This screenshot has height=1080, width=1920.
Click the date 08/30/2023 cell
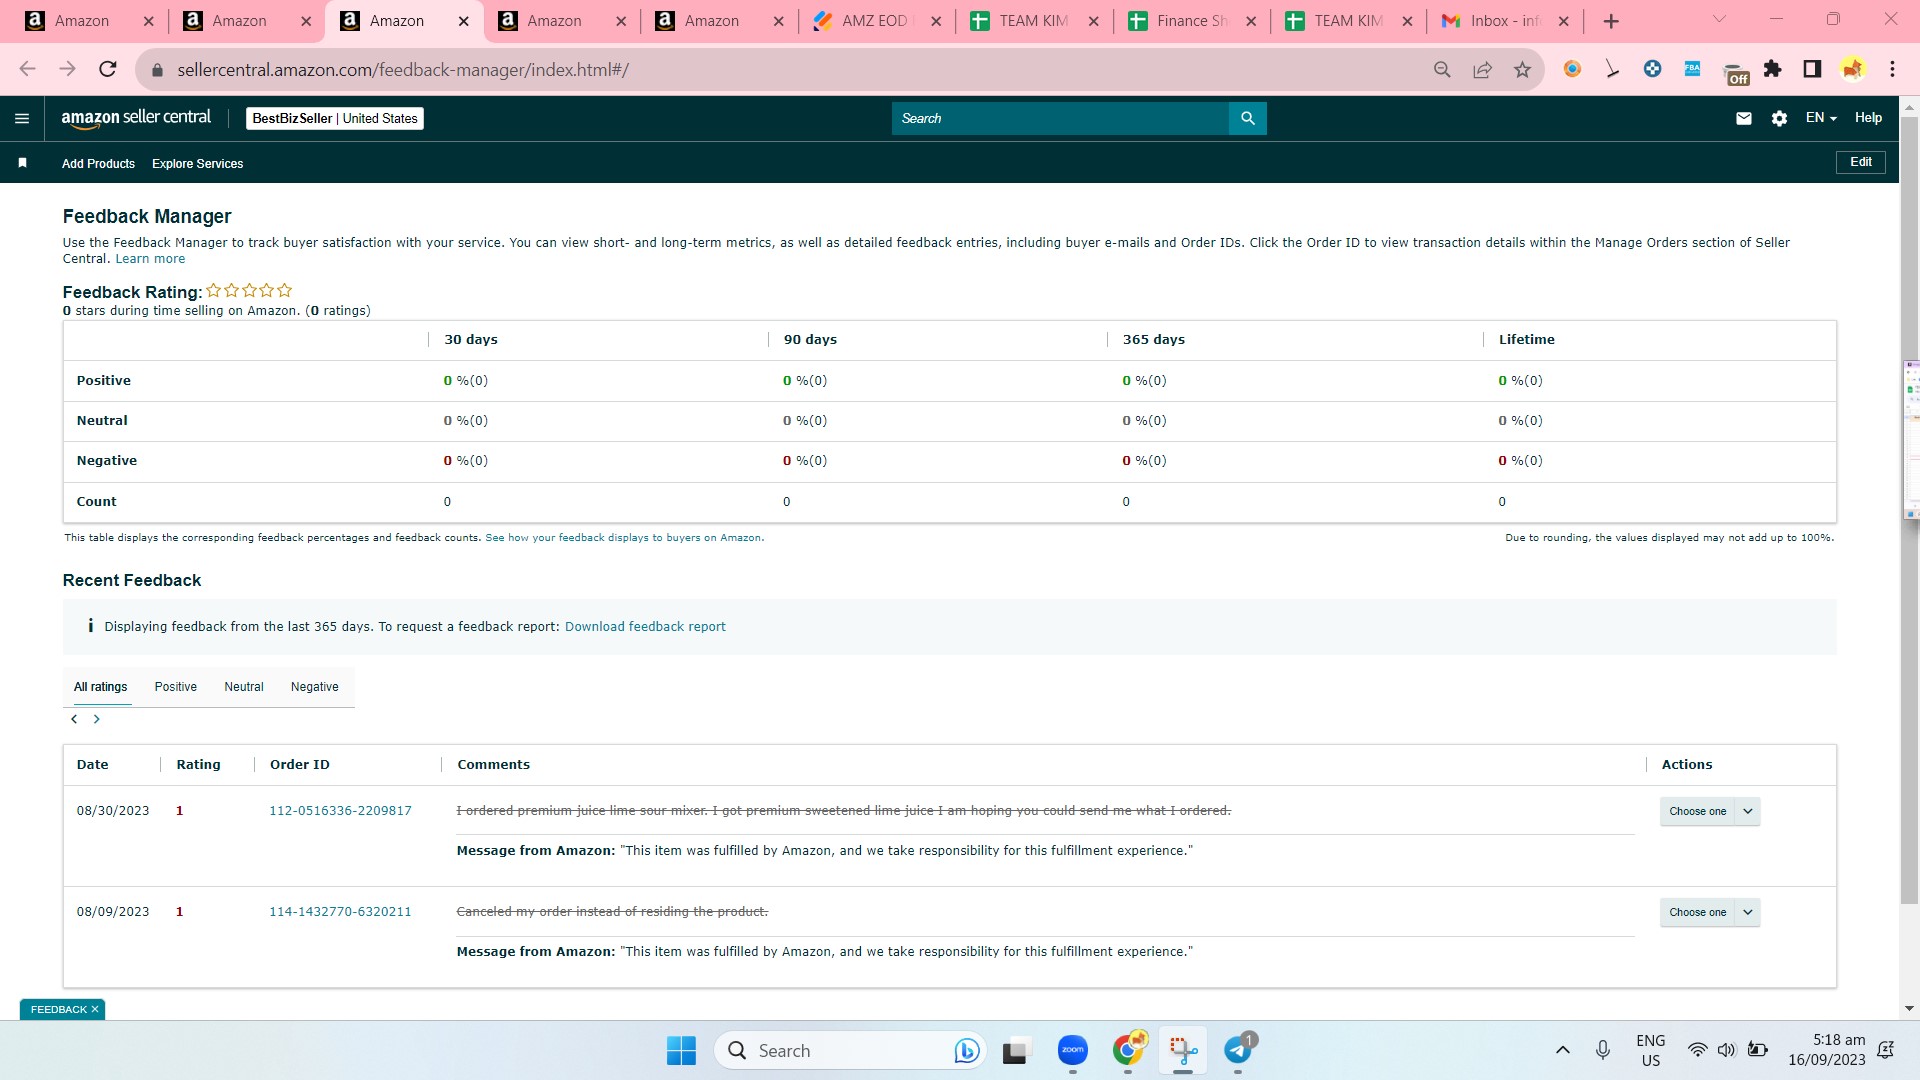113,811
